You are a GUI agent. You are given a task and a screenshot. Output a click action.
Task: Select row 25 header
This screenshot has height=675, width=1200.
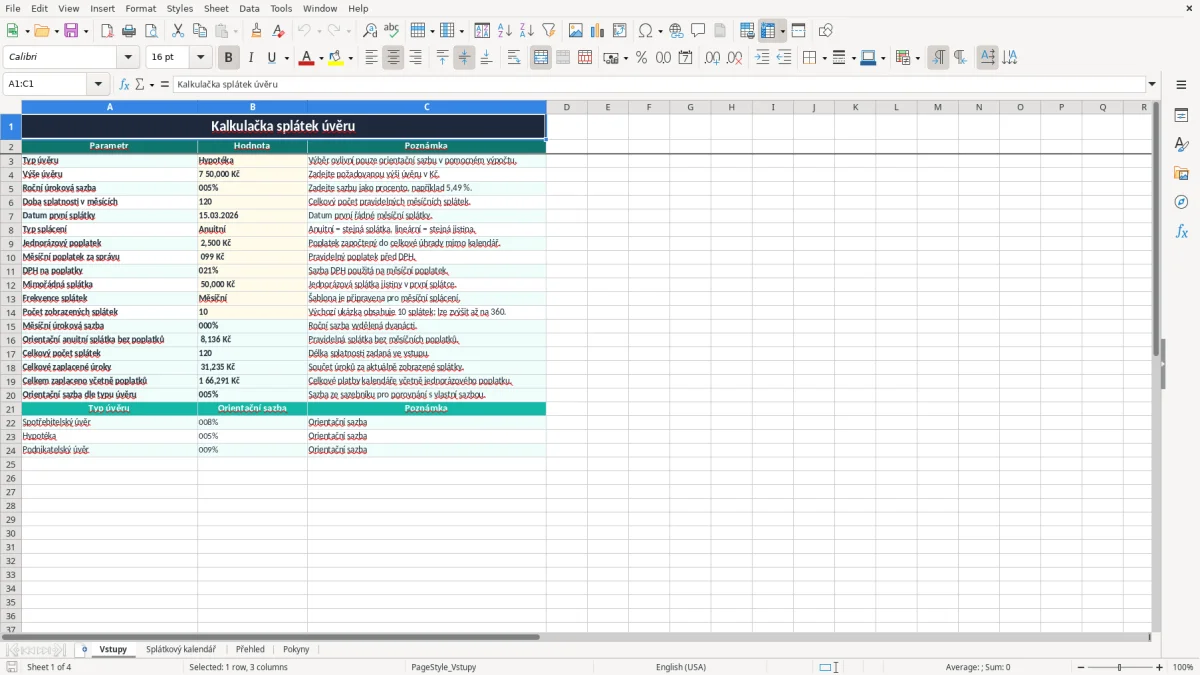pos(11,464)
